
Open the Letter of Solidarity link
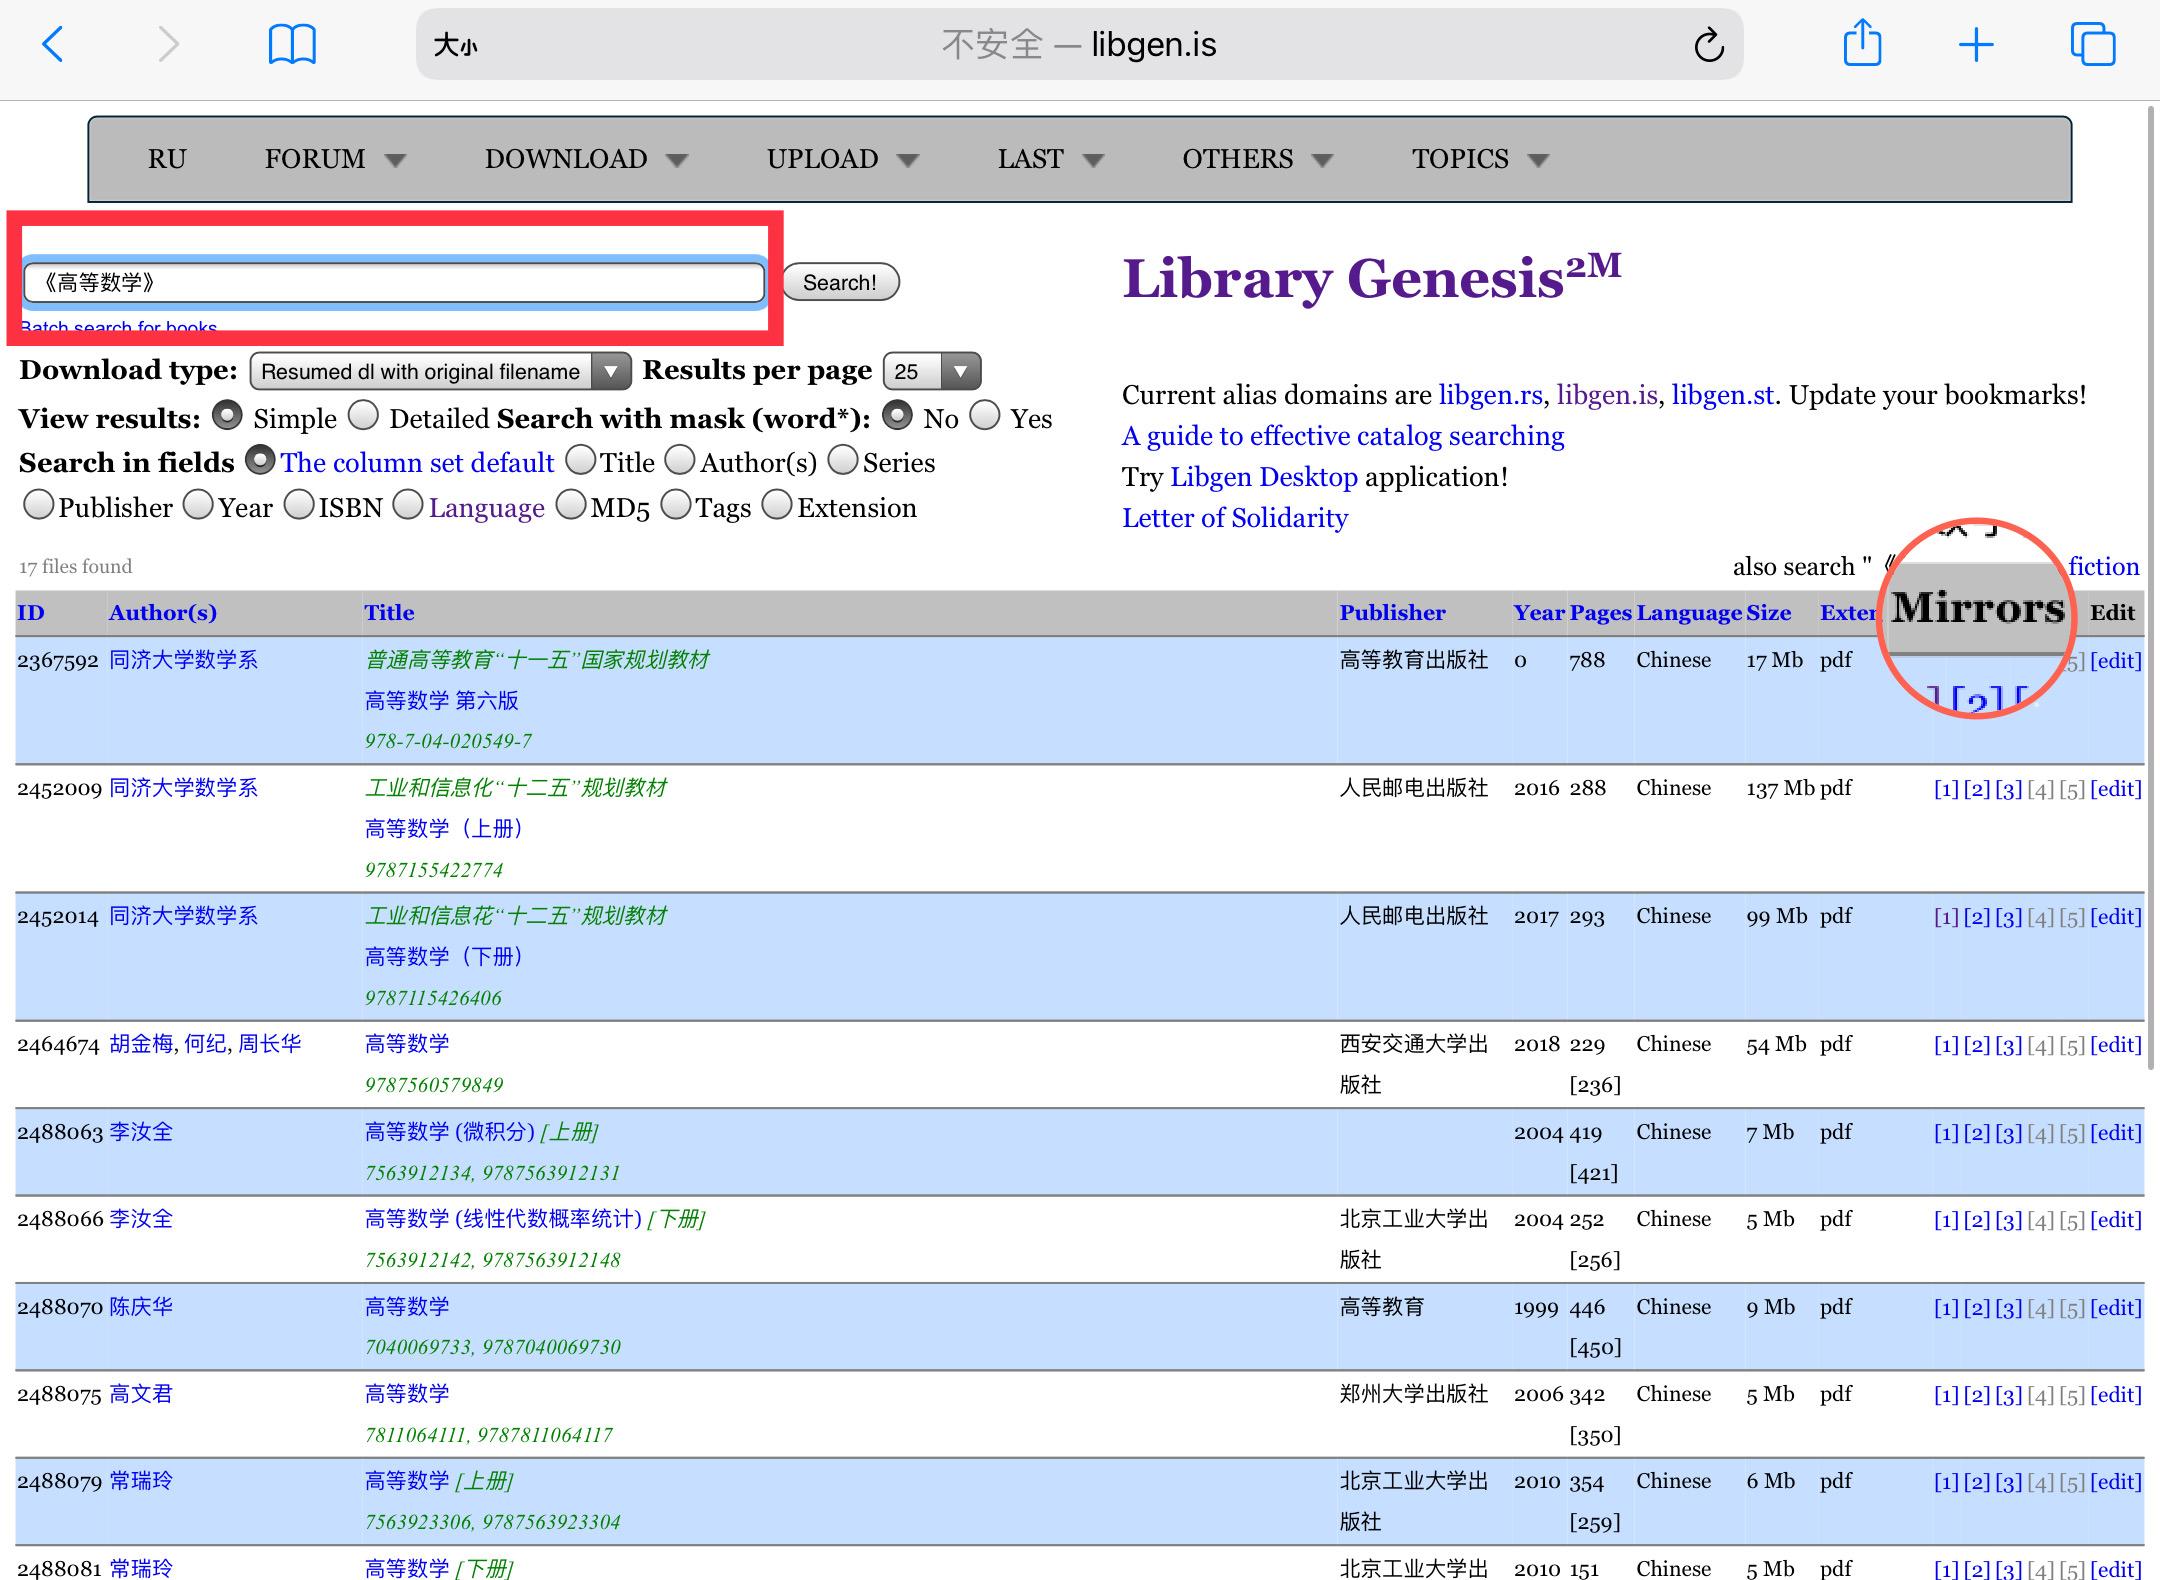(x=1235, y=518)
